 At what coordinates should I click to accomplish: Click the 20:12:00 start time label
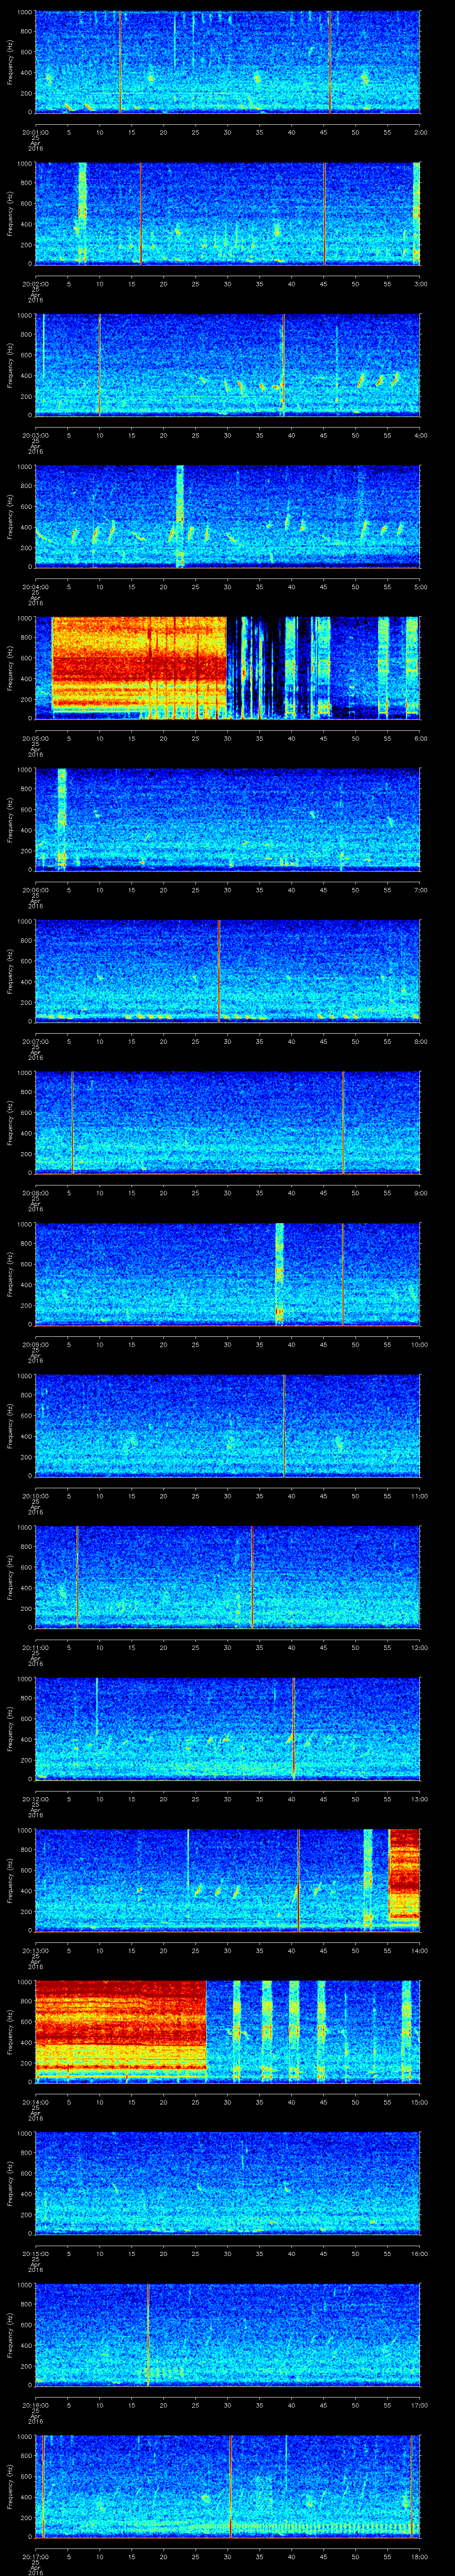coord(35,1798)
